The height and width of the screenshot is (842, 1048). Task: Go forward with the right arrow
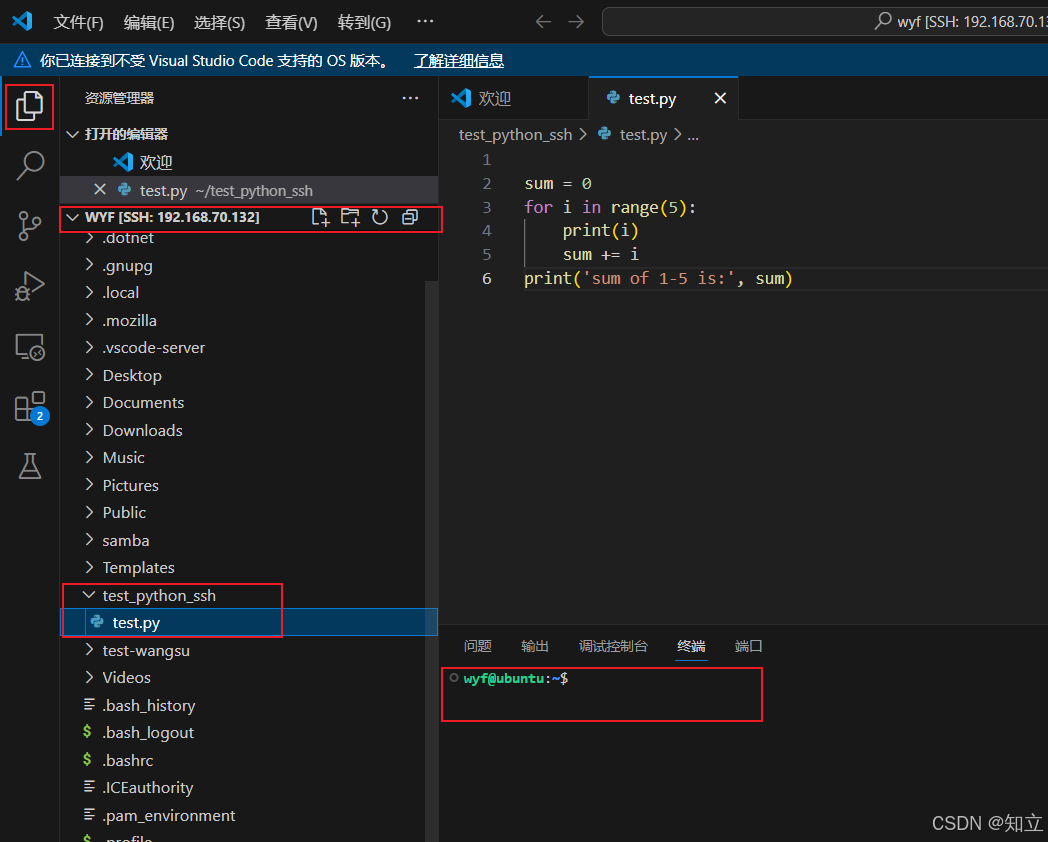coord(576,22)
